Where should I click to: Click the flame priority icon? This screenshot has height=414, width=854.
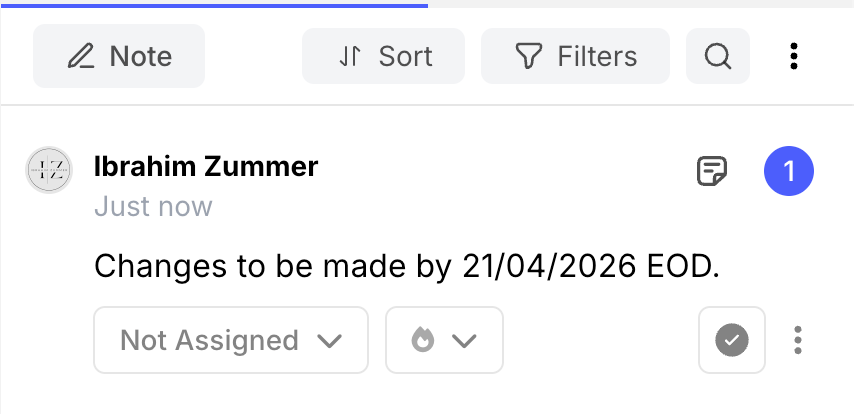pos(423,340)
